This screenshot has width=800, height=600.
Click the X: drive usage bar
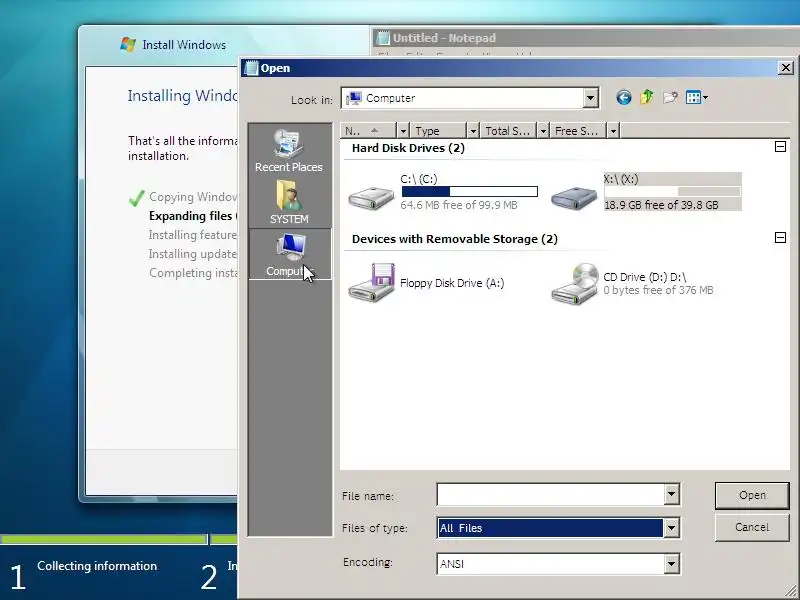click(x=672, y=191)
